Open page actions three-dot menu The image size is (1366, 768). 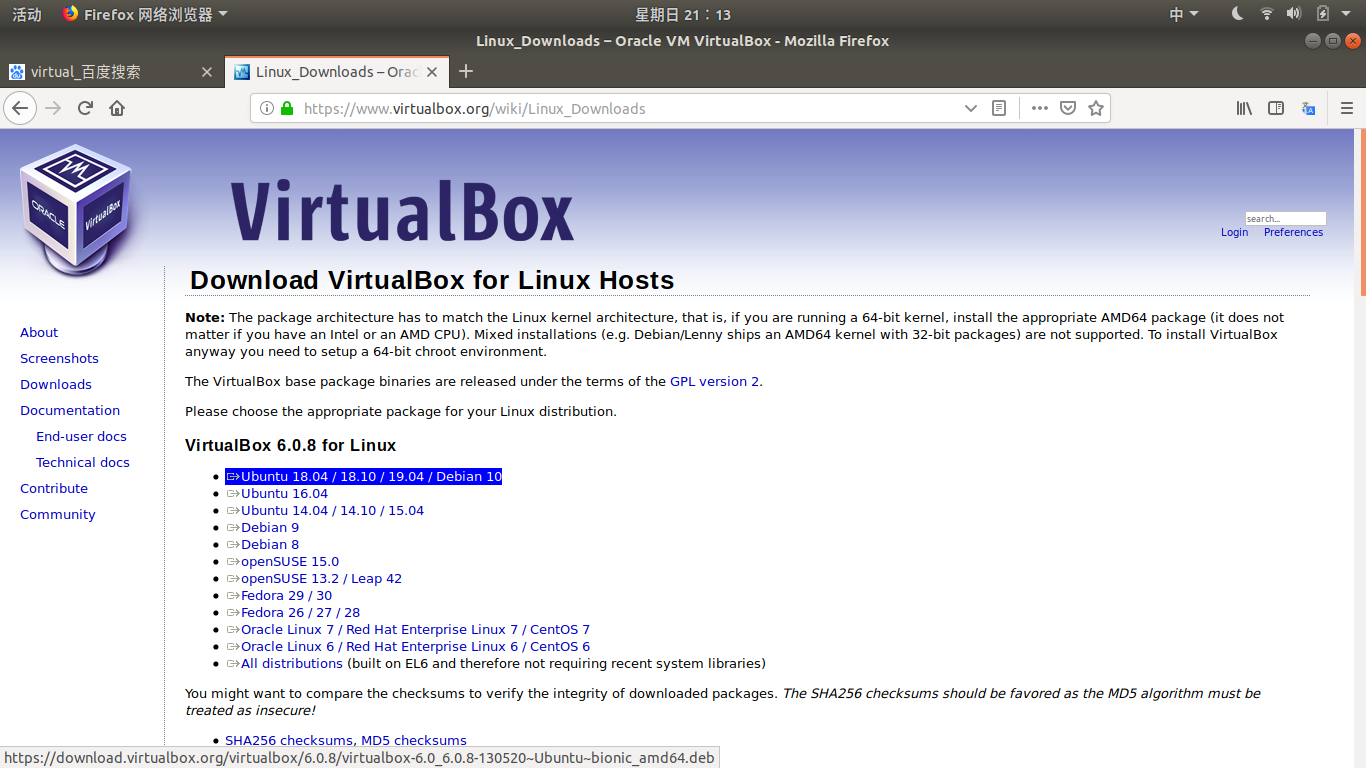[1040, 108]
